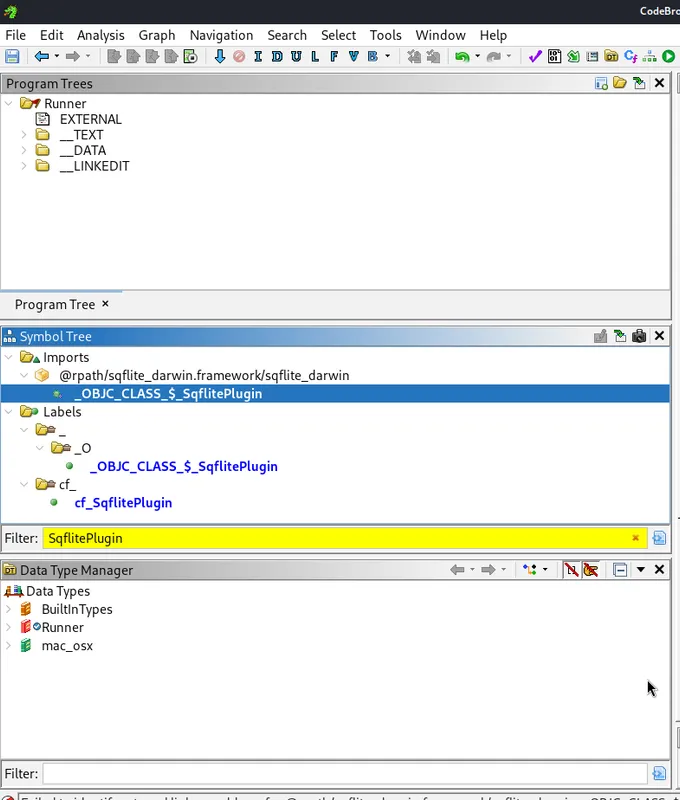Select the imported _OBJC_CLASS_$_SqflitePlugin symbol row

[335, 394]
